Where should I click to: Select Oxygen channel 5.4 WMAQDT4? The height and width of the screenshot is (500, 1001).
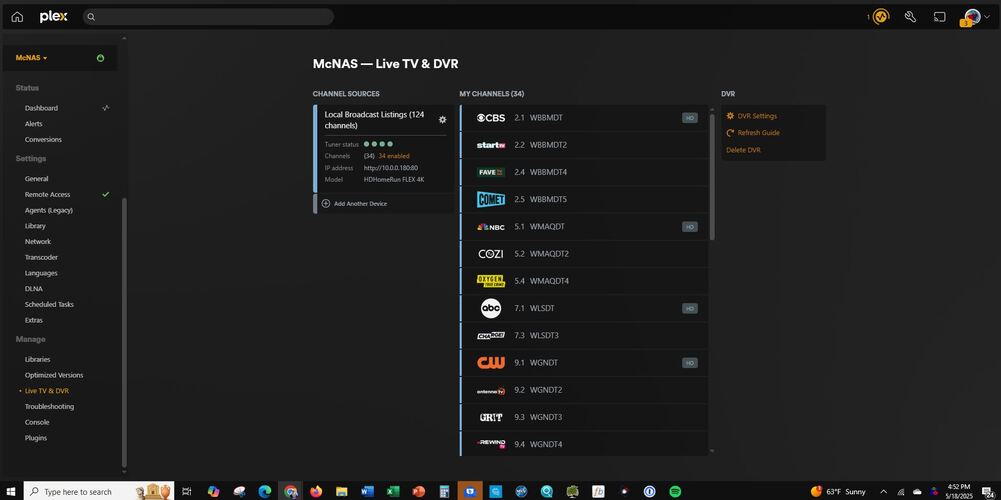(x=583, y=281)
